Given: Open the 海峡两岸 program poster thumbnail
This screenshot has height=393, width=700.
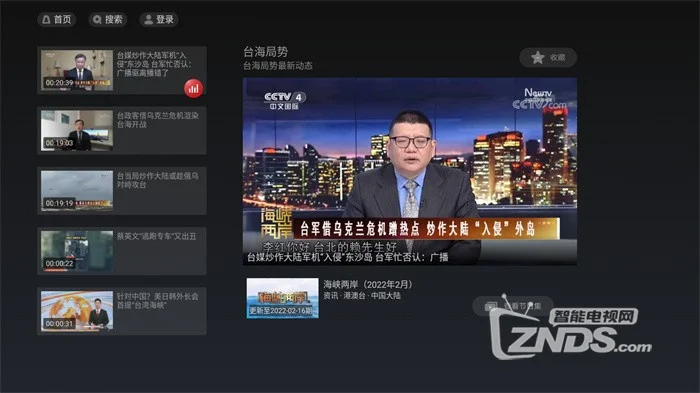Looking at the screenshot, I should click(283, 298).
